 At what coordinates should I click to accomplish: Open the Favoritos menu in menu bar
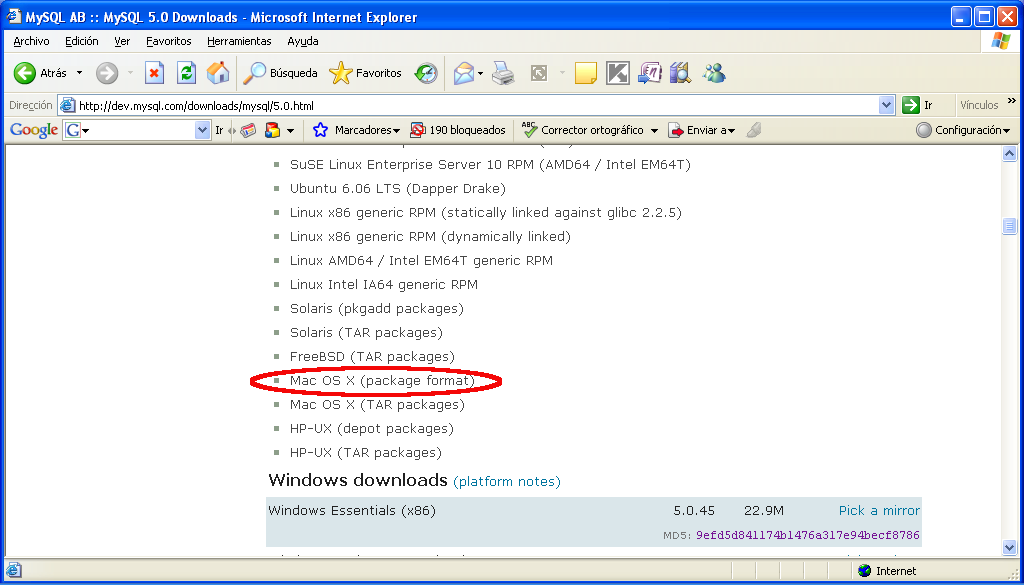tap(168, 41)
